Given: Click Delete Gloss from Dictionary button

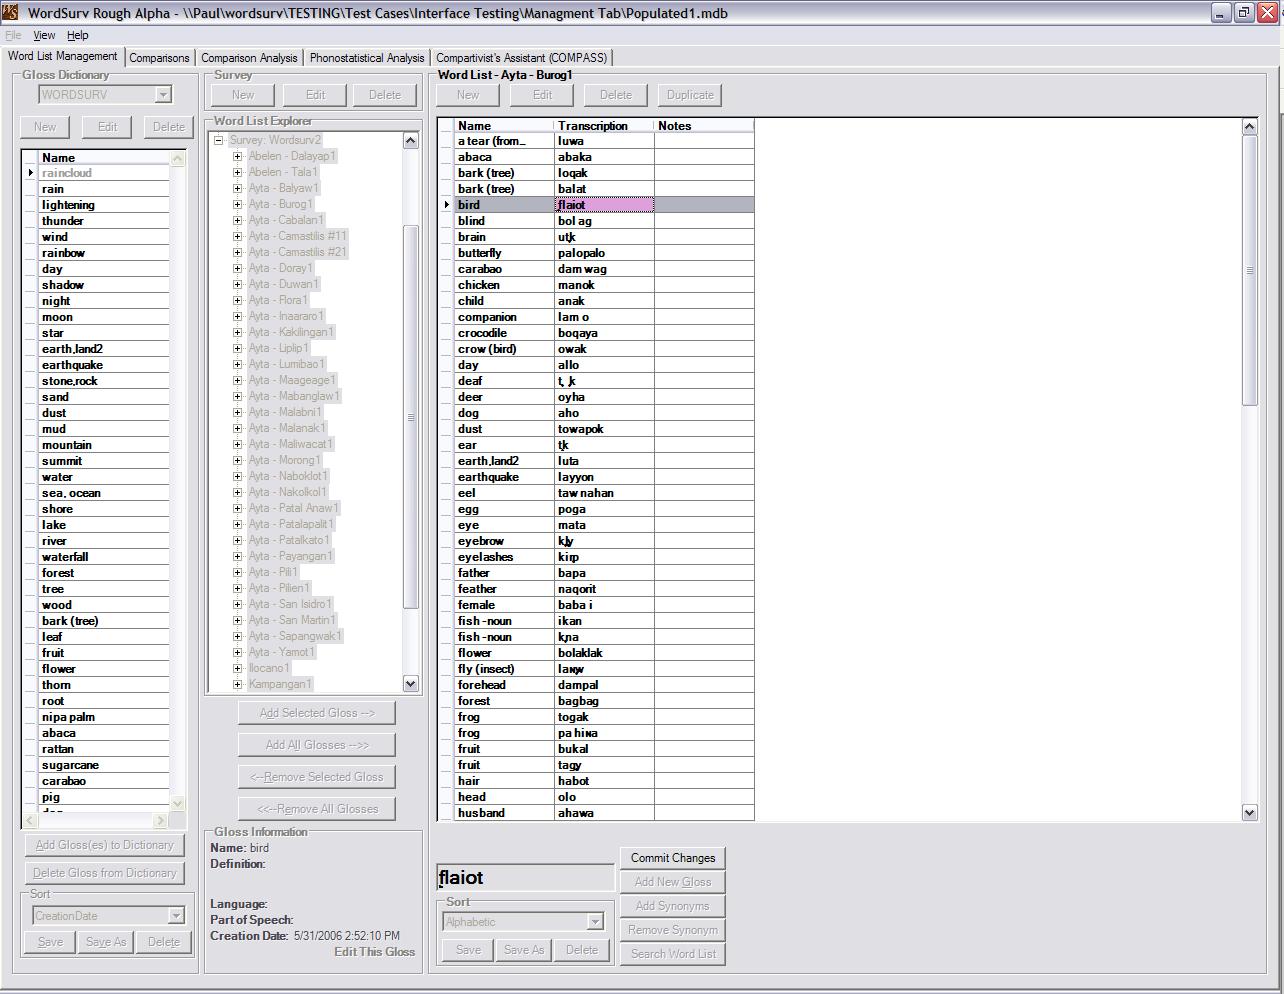Looking at the screenshot, I should [x=104, y=873].
